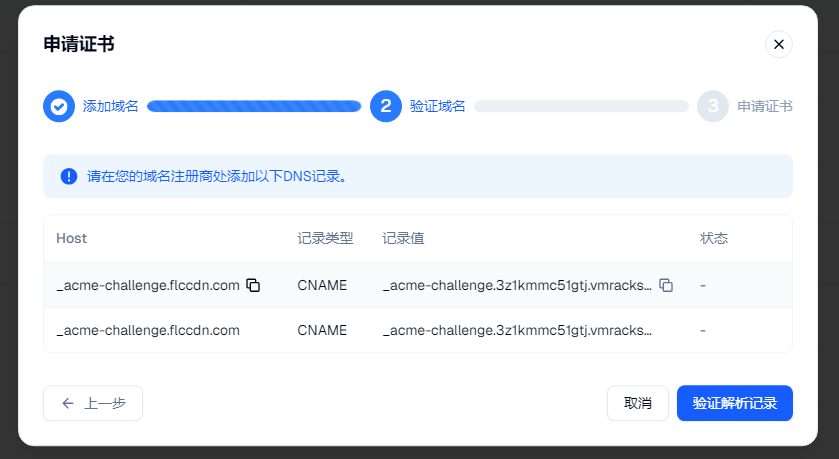Copy the first row 记录值 value
The width and height of the screenshot is (839, 459).
[x=666, y=285]
